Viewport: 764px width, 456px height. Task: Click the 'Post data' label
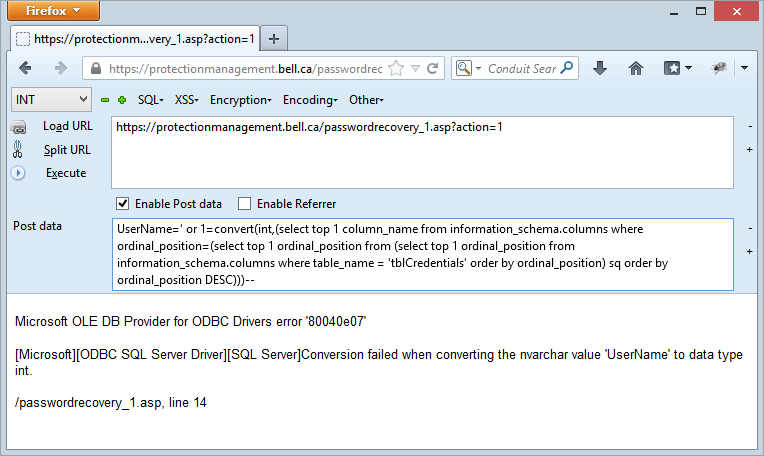tap(38, 226)
